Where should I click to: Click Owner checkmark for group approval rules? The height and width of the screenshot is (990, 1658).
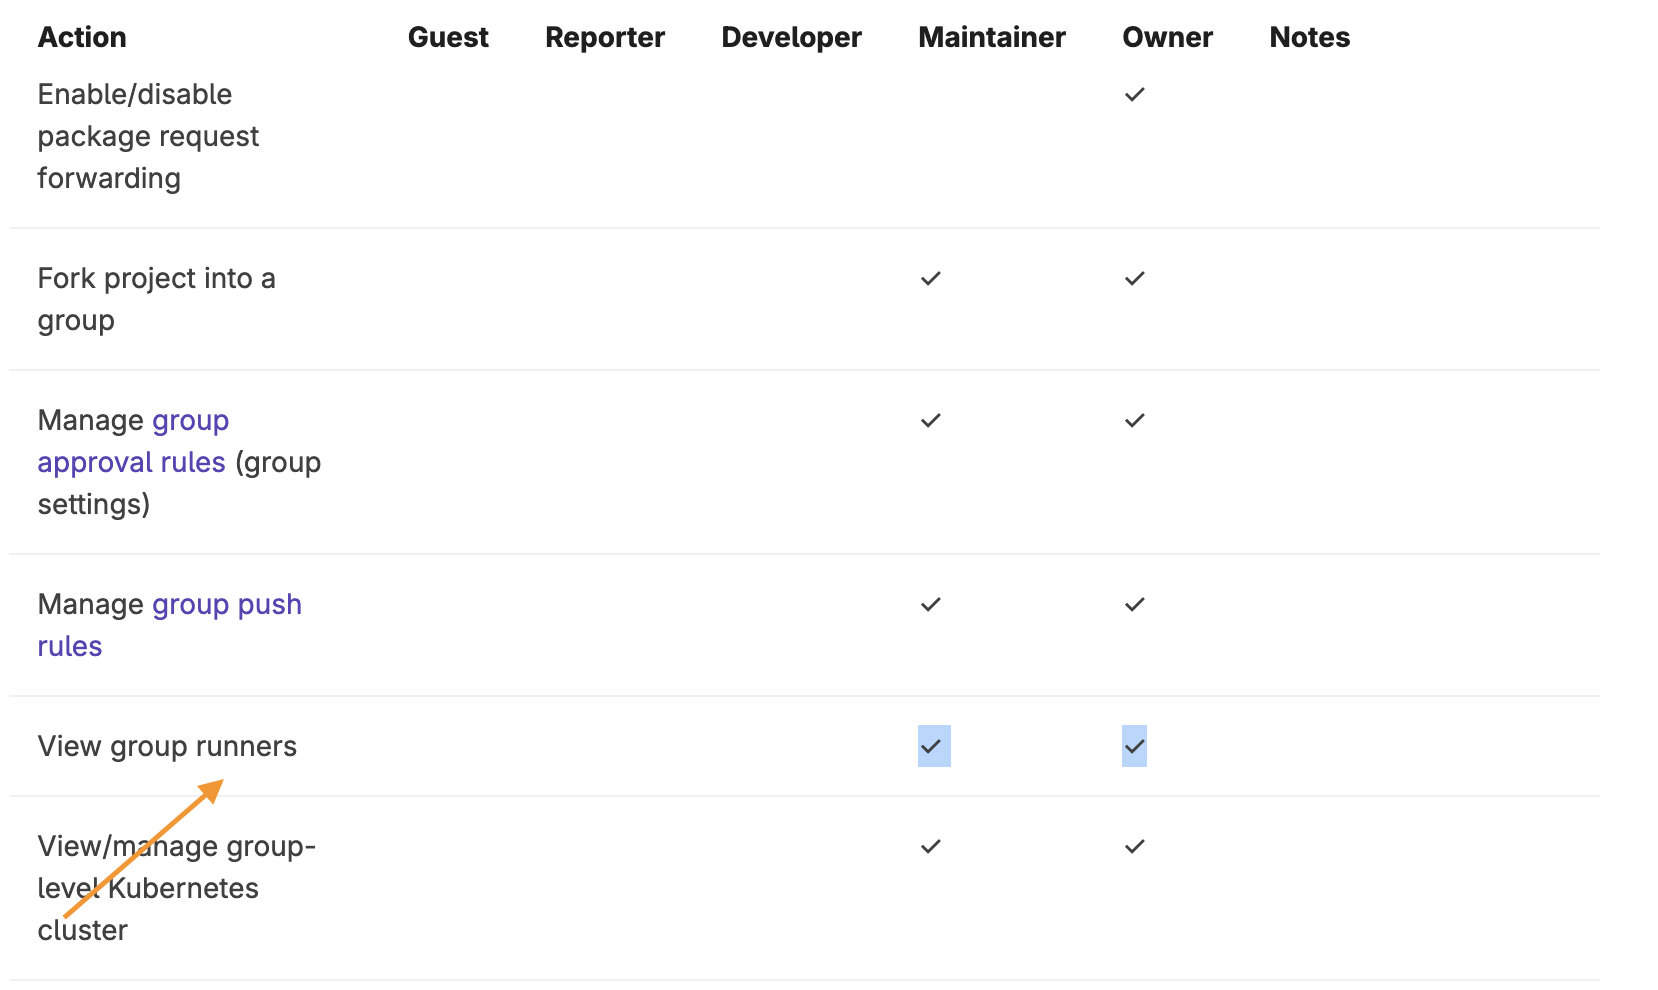[1134, 421]
